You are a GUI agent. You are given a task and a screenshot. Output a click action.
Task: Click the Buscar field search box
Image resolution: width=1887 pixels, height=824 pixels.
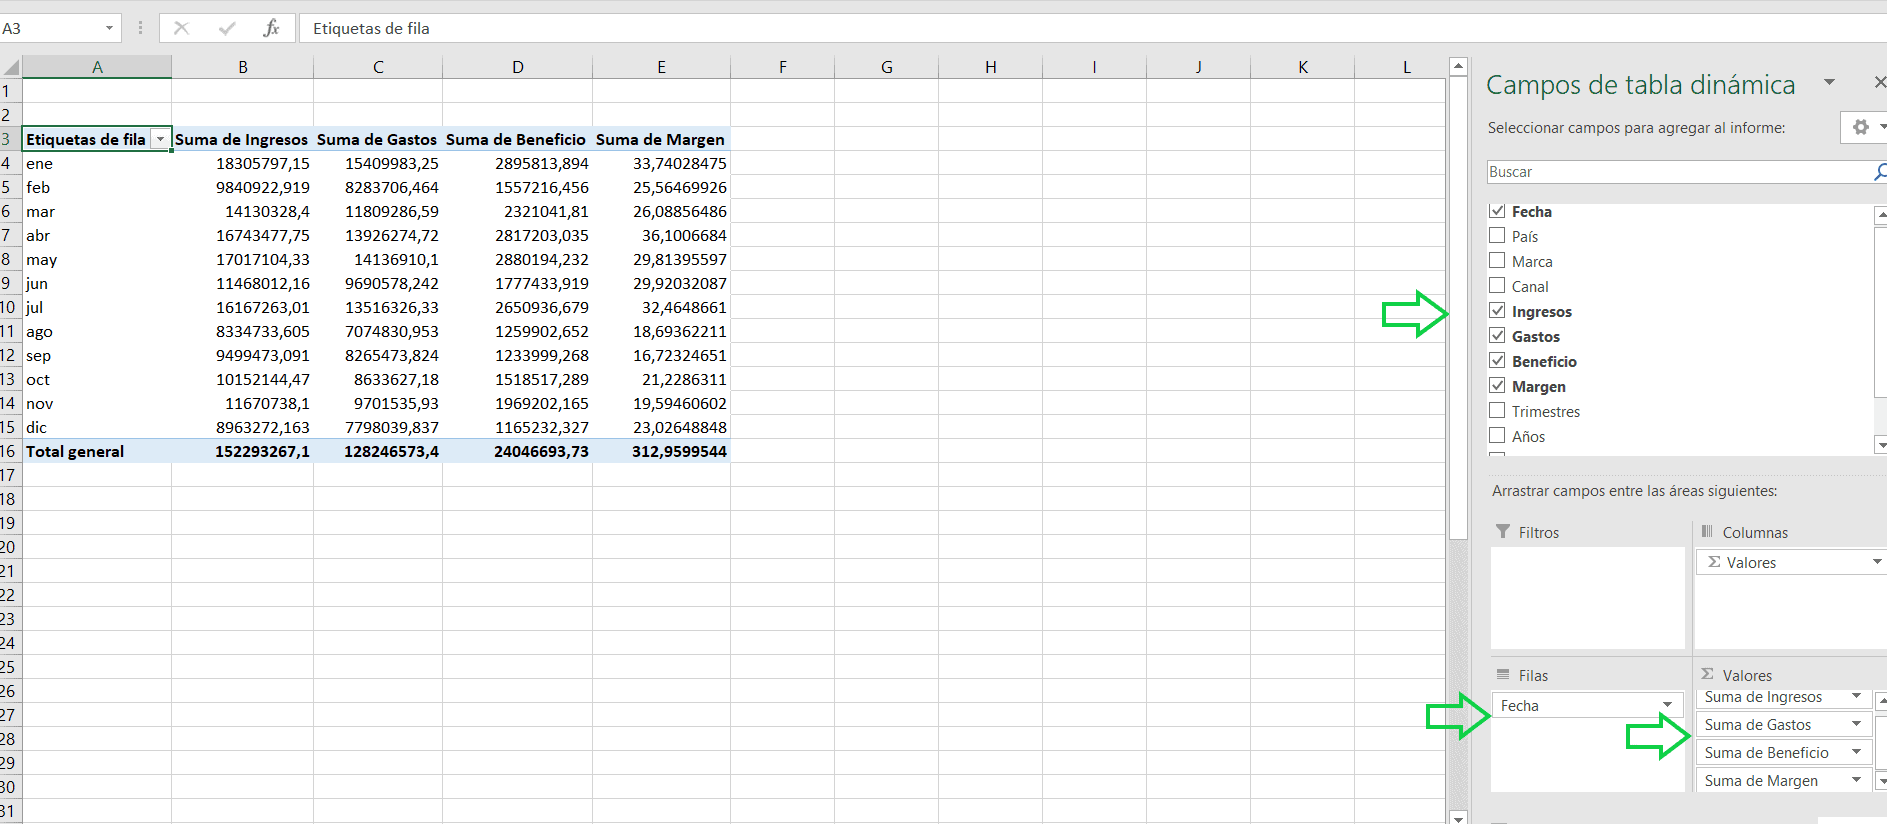[x=1679, y=172]
